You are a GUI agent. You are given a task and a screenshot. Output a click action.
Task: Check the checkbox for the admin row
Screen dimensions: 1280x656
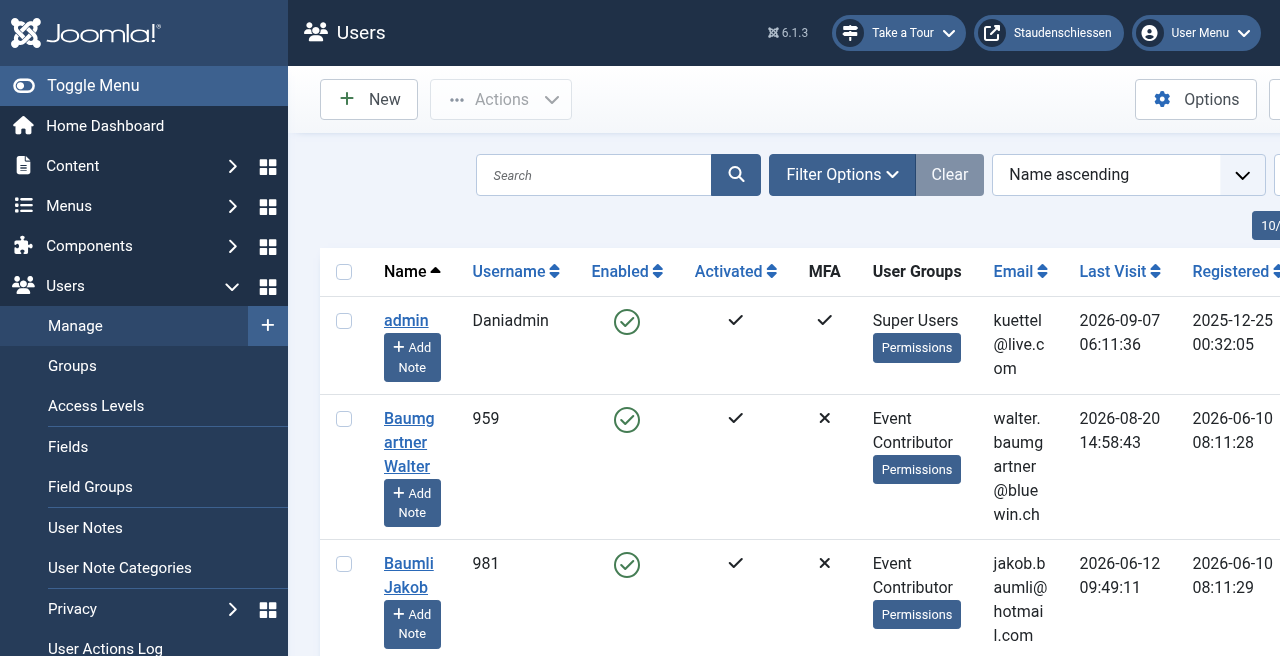tap(344, 321)
